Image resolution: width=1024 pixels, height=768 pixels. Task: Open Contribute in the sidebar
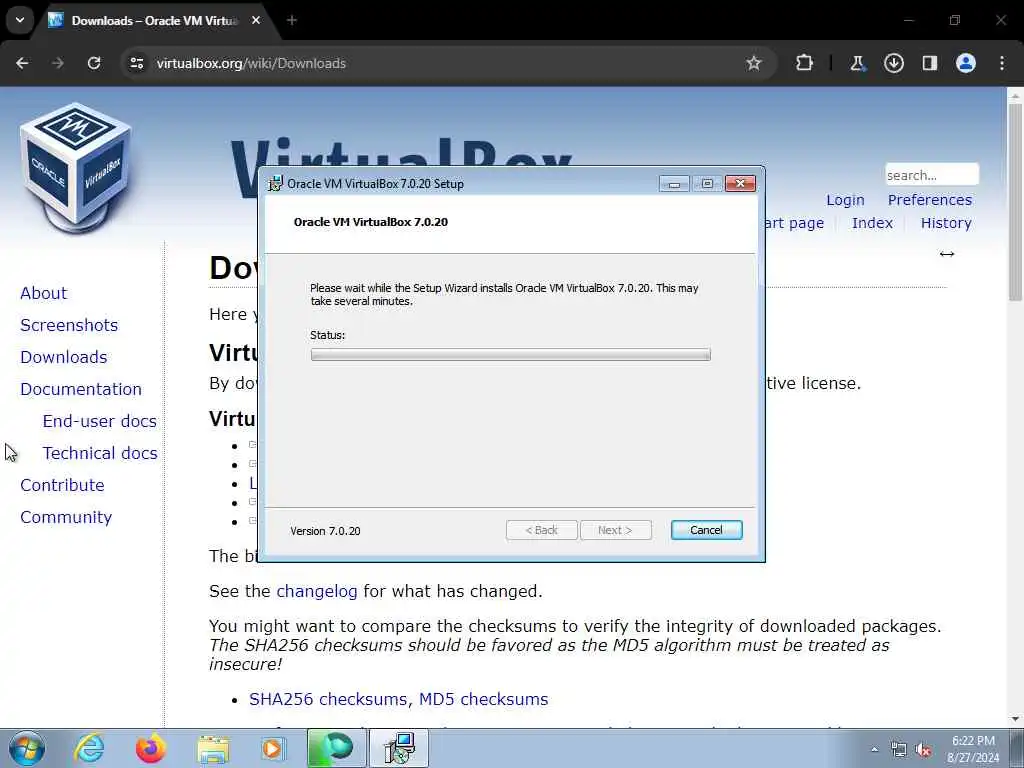pos(62,485)
